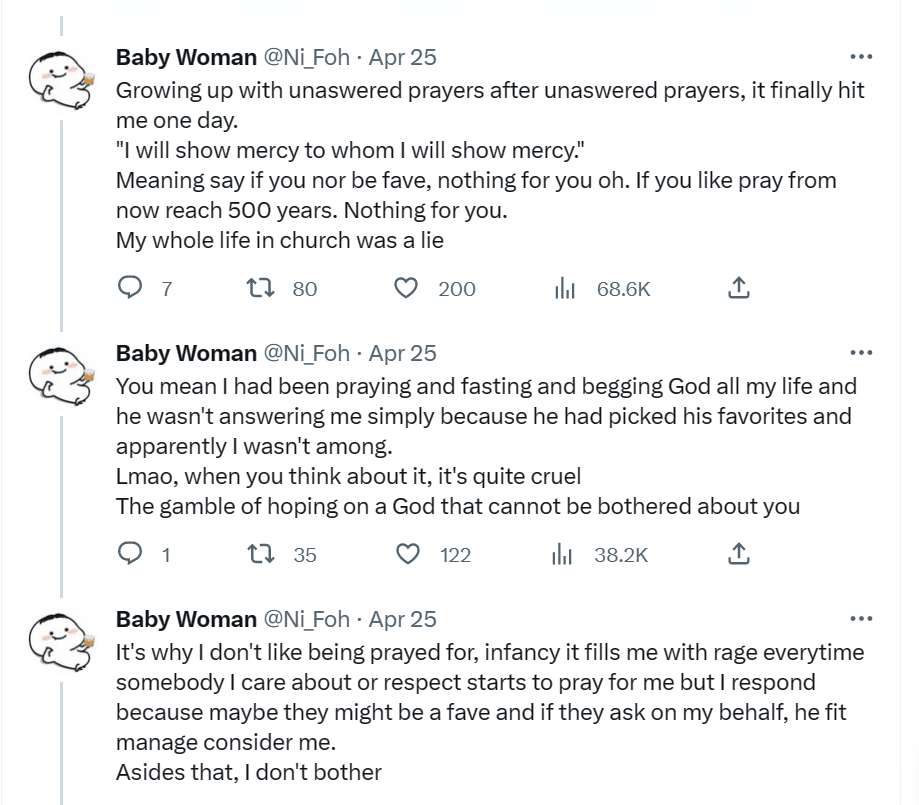Open the Apr 25 timestamp on third tweet
This screenshot has height=805, width=919.
point(402,619)
